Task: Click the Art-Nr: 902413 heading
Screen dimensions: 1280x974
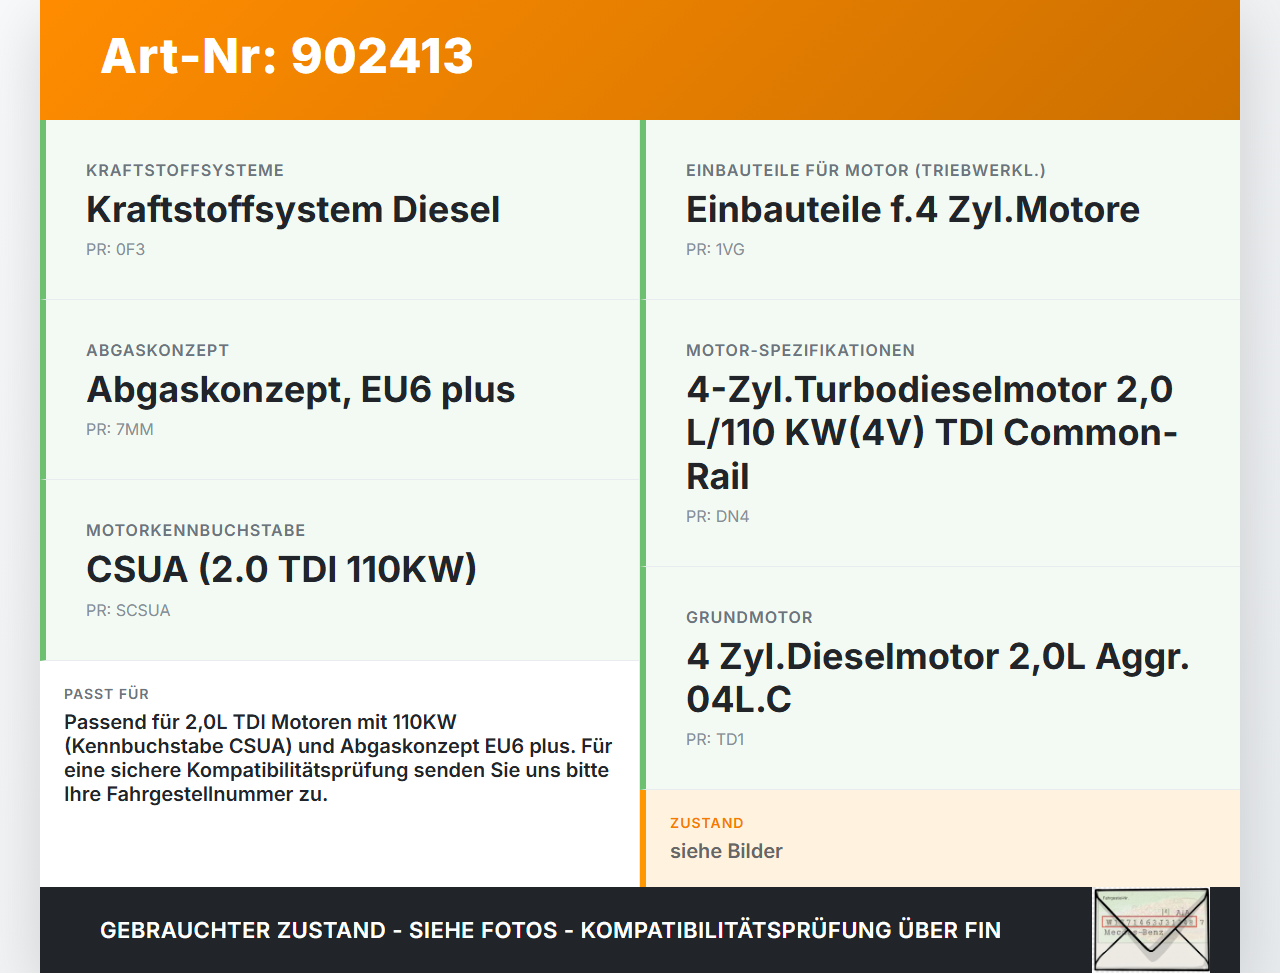Action: [287, 56]
